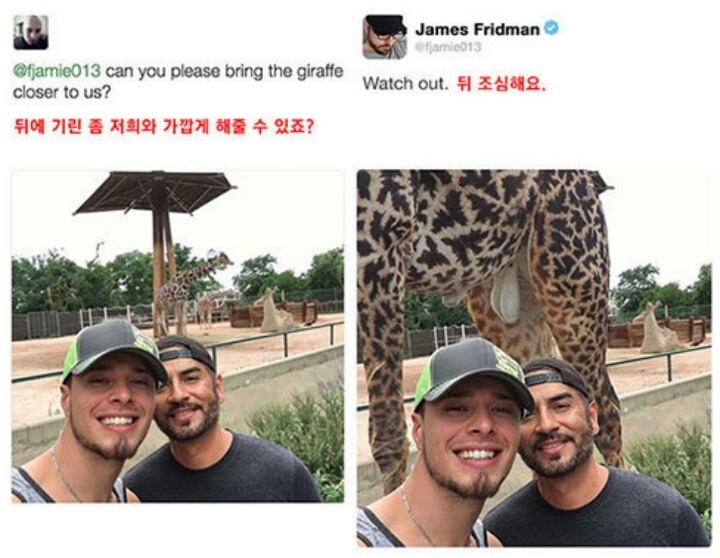Click the red Korean text '뒤 조심해요.'
The image size is (720, 558).
[x=502, y=84]
